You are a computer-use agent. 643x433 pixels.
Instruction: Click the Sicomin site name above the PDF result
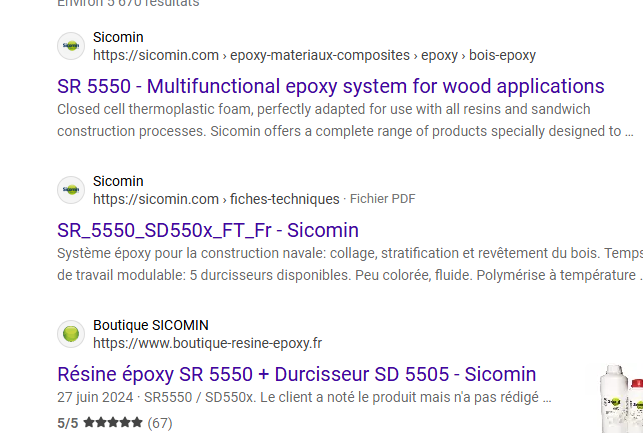[x=118, y=181]
